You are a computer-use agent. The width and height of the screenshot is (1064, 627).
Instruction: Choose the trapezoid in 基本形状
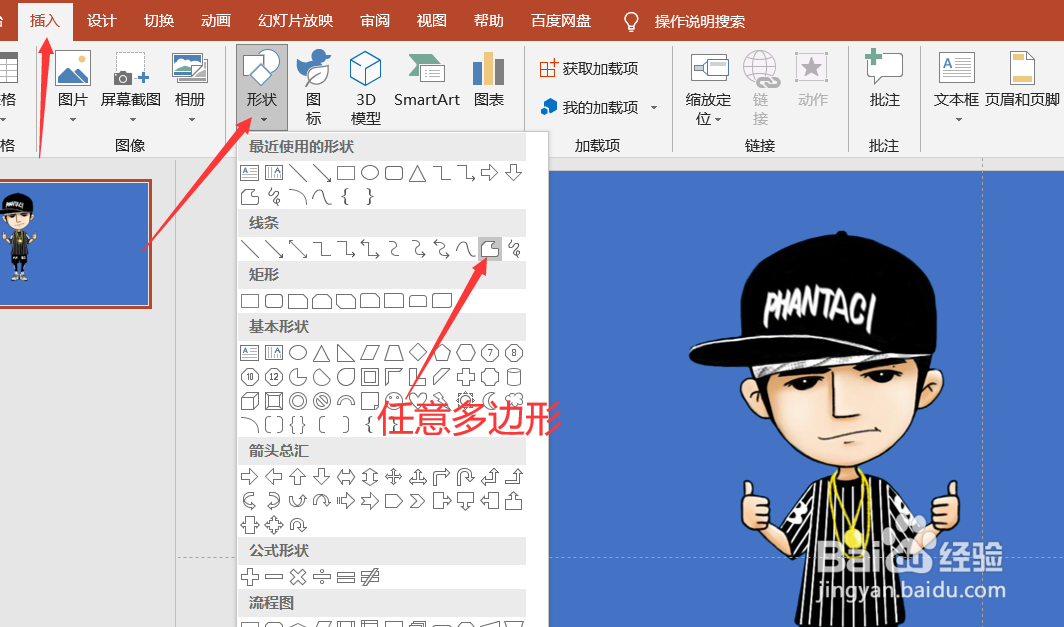pyautogui.click(x=394, y=353)
